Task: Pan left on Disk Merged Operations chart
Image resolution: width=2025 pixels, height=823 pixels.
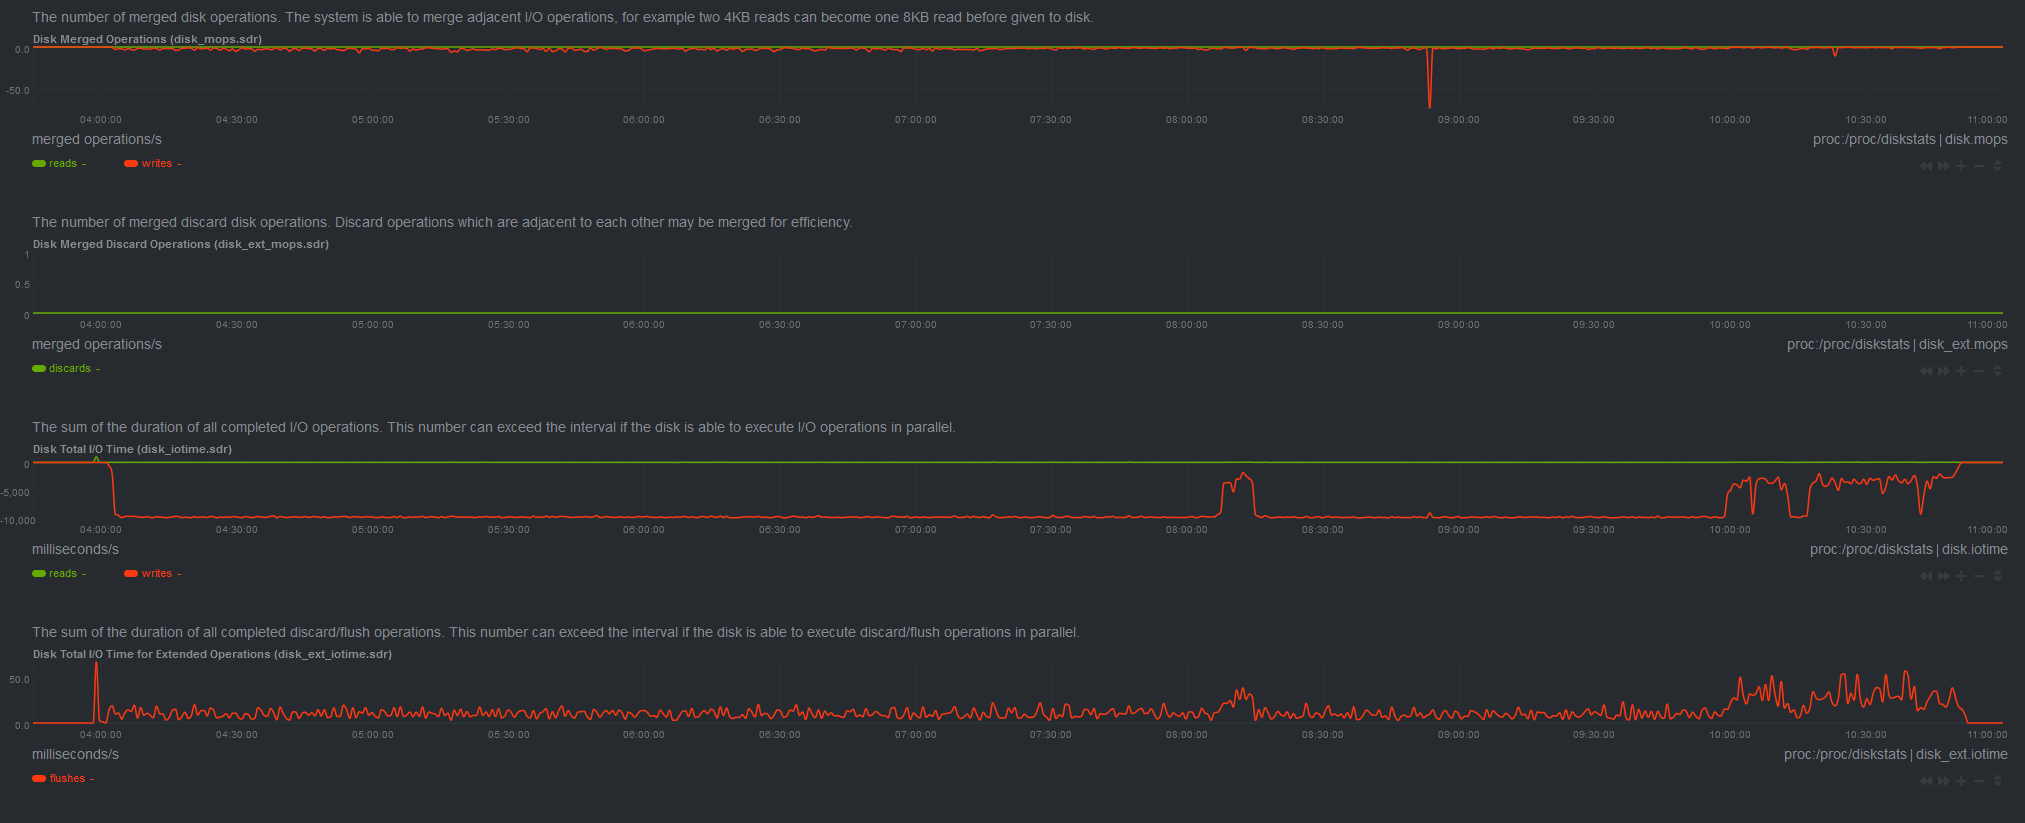Action: click(x=1926, y=166)
